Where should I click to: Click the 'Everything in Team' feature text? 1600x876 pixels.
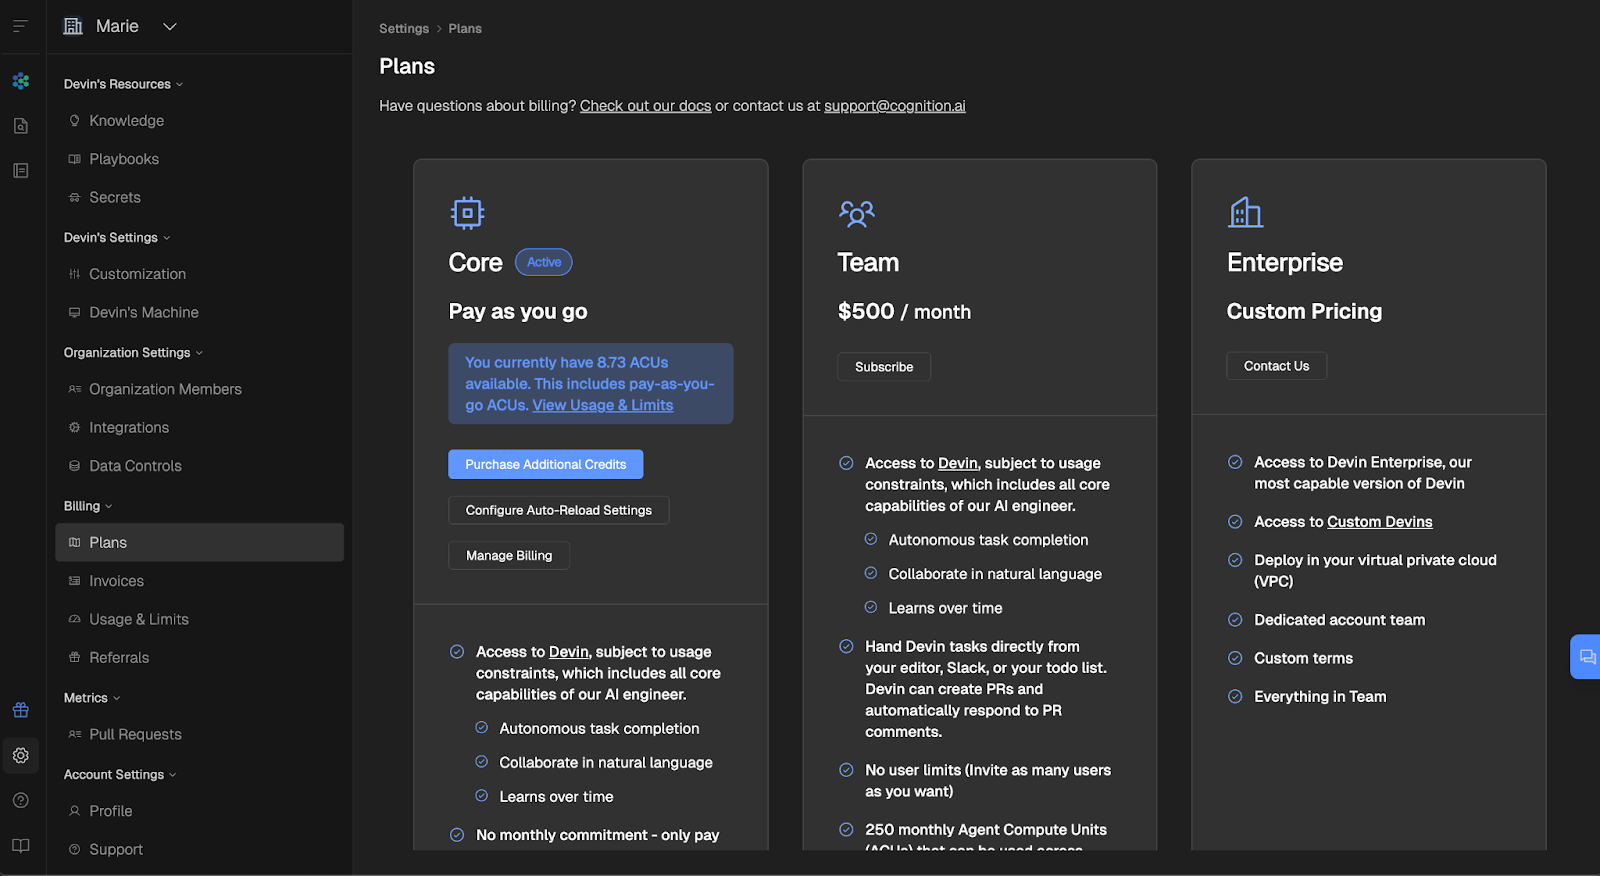1320,697
